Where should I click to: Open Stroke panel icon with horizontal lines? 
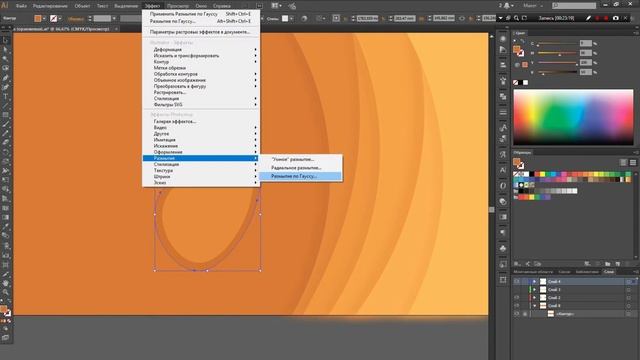503,112
